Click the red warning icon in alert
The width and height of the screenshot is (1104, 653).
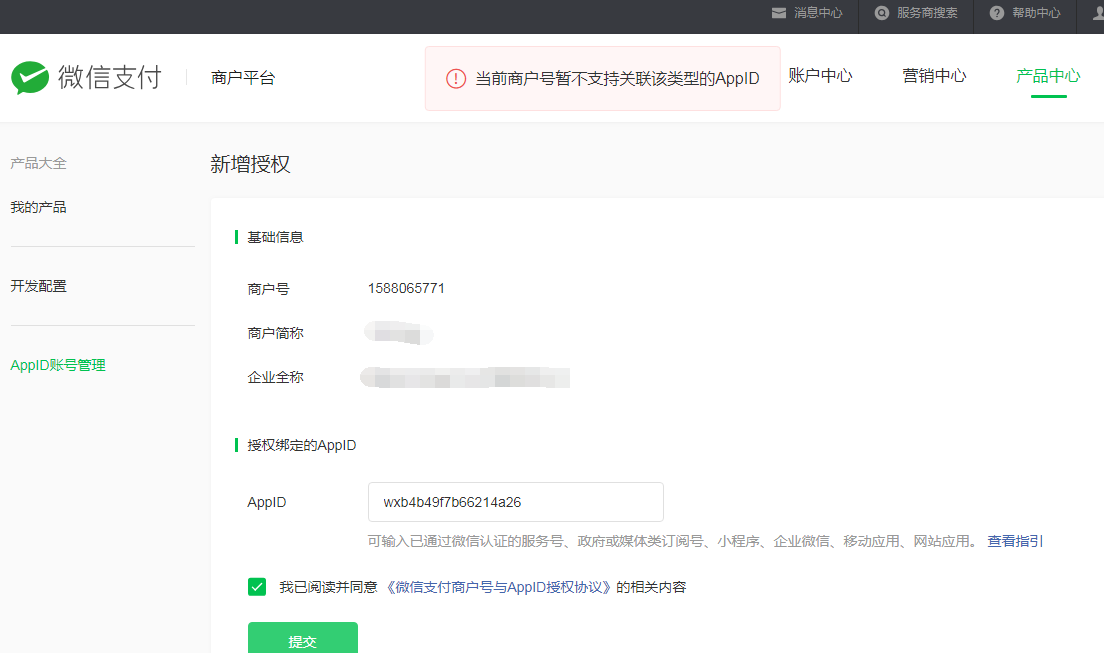[x=456, y=79]
